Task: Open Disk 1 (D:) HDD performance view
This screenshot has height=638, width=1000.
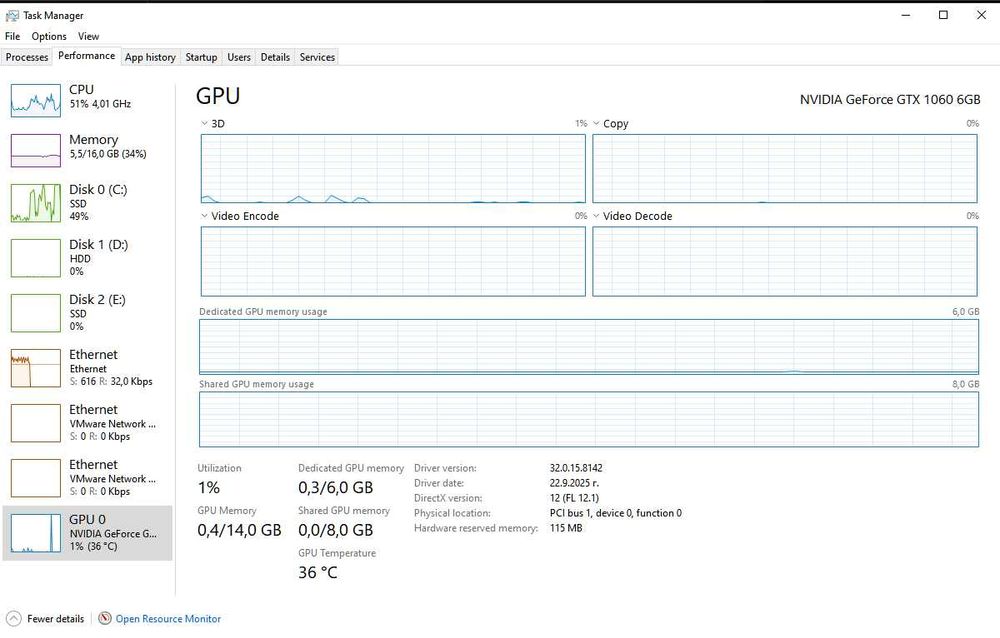Action: click(x=87, y=258)
